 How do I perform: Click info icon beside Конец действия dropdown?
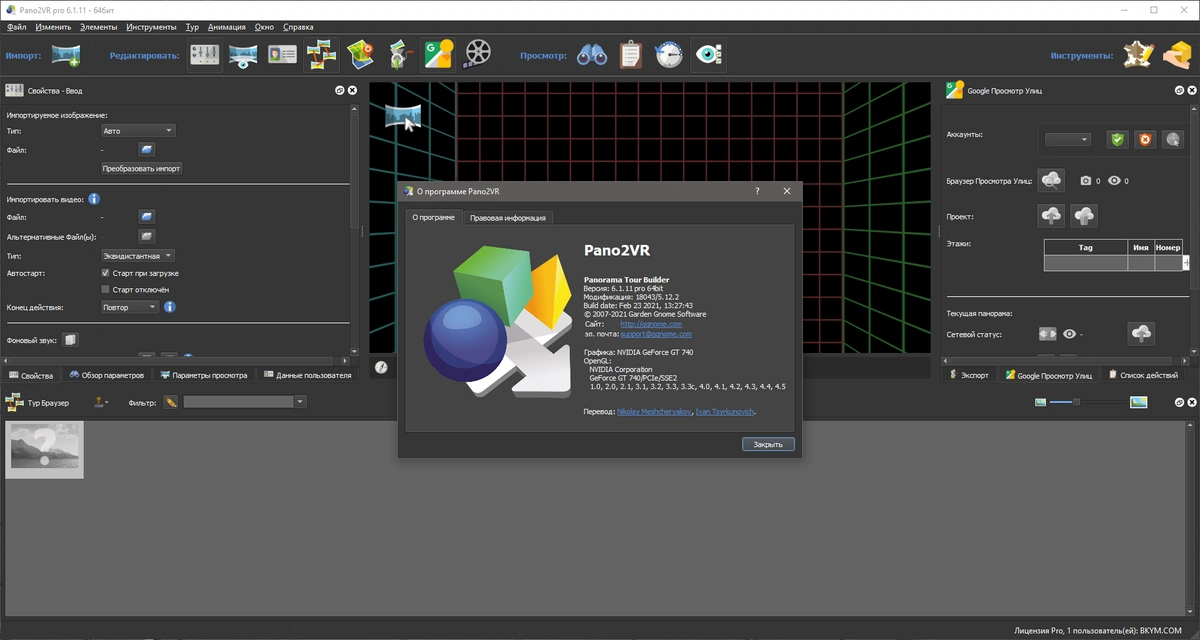[170, 307]
